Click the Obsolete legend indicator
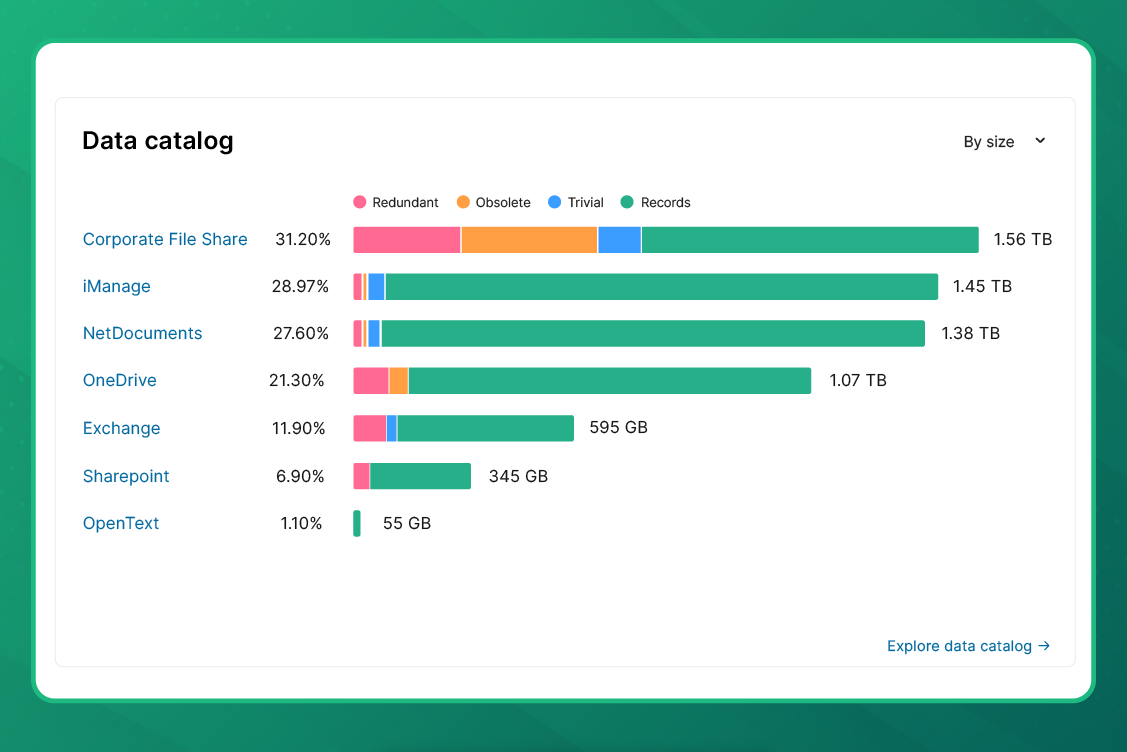This screenshot has height=752, width=1127. click(463, 202)
